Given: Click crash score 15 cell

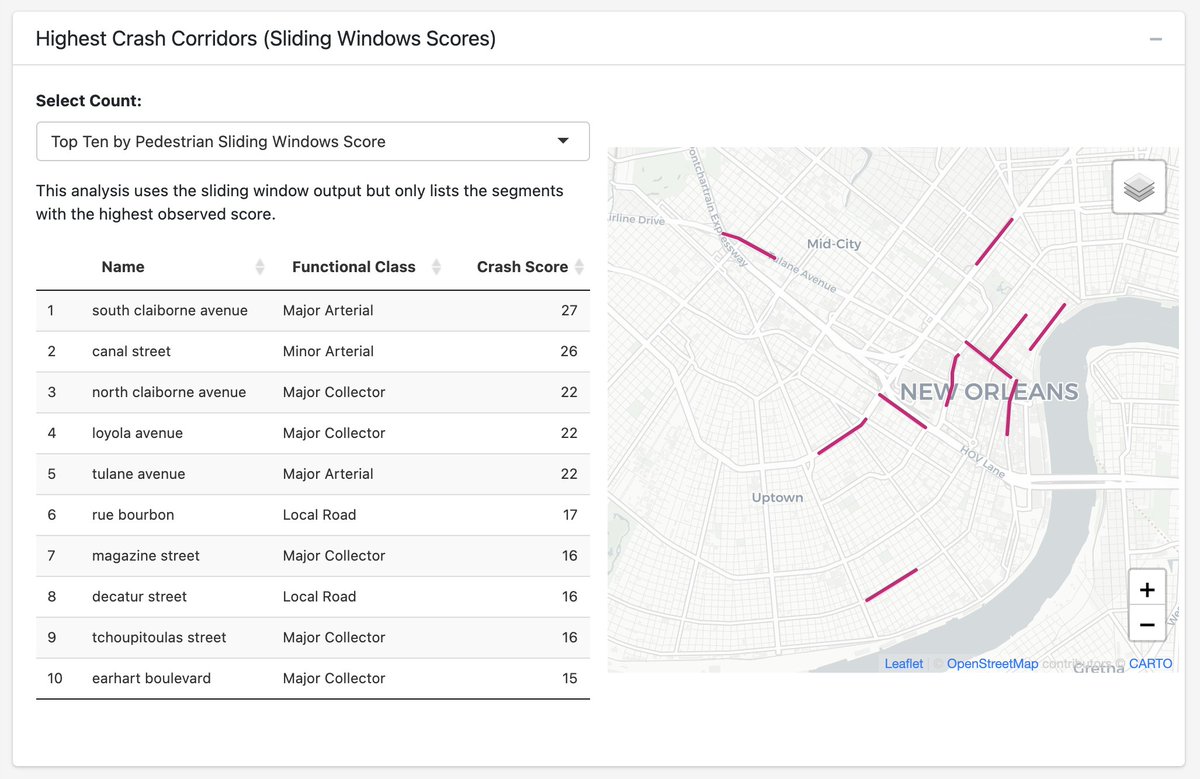Looking at the screenshot, I should [x=569, y=679].
